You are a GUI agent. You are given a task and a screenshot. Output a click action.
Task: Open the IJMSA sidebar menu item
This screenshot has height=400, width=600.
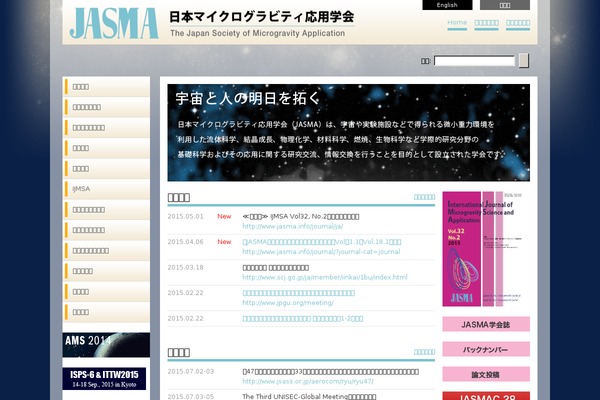[x=106, y=189]
